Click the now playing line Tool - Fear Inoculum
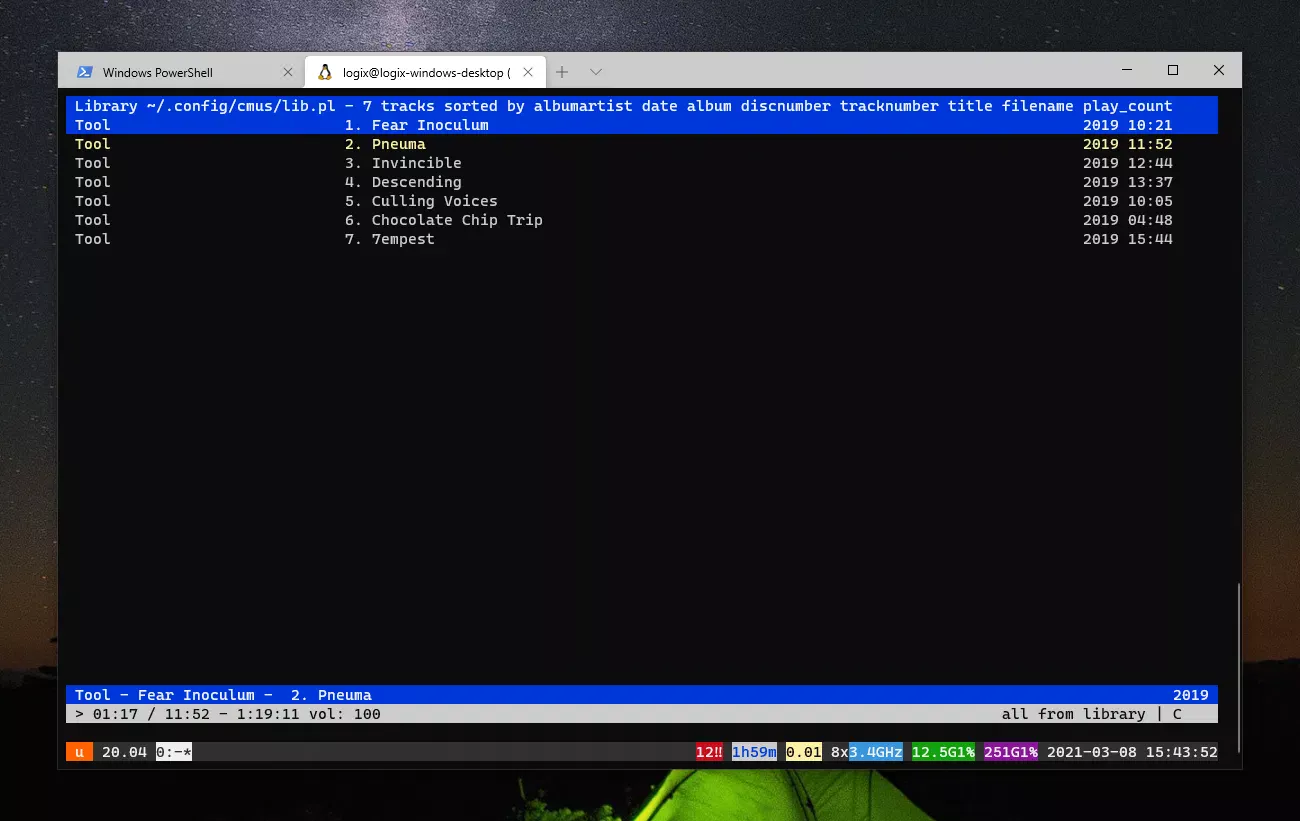Image resolution: width=1300 pixels, height=821 pixels. coord(642,695)
